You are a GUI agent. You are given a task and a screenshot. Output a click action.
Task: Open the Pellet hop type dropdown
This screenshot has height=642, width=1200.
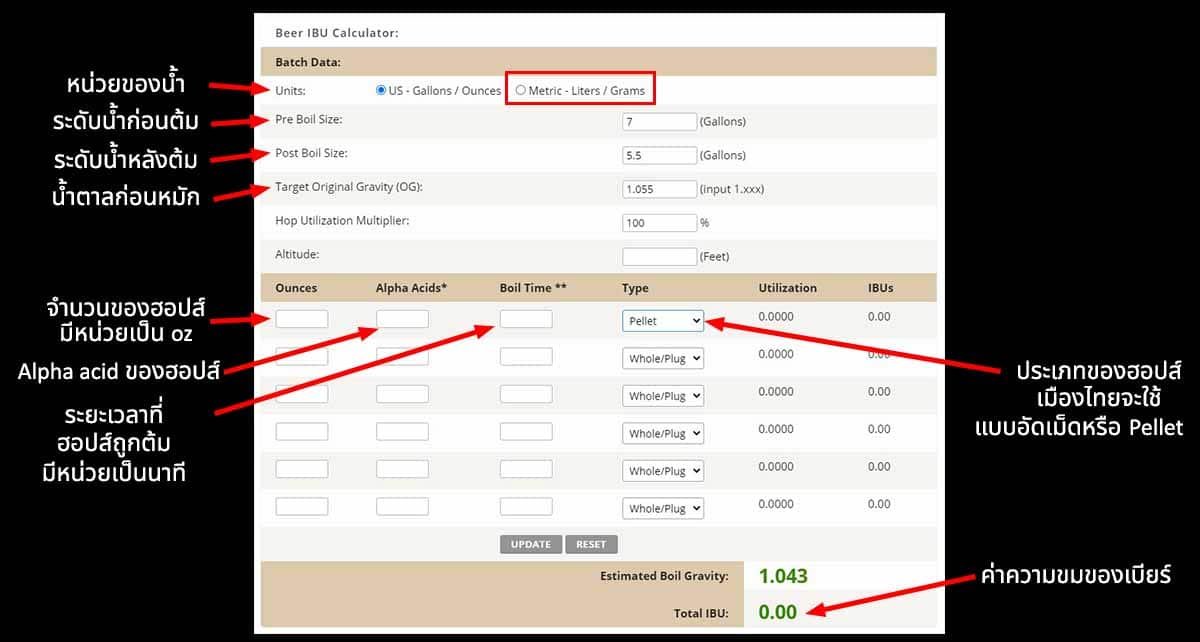tap(662, 321)
